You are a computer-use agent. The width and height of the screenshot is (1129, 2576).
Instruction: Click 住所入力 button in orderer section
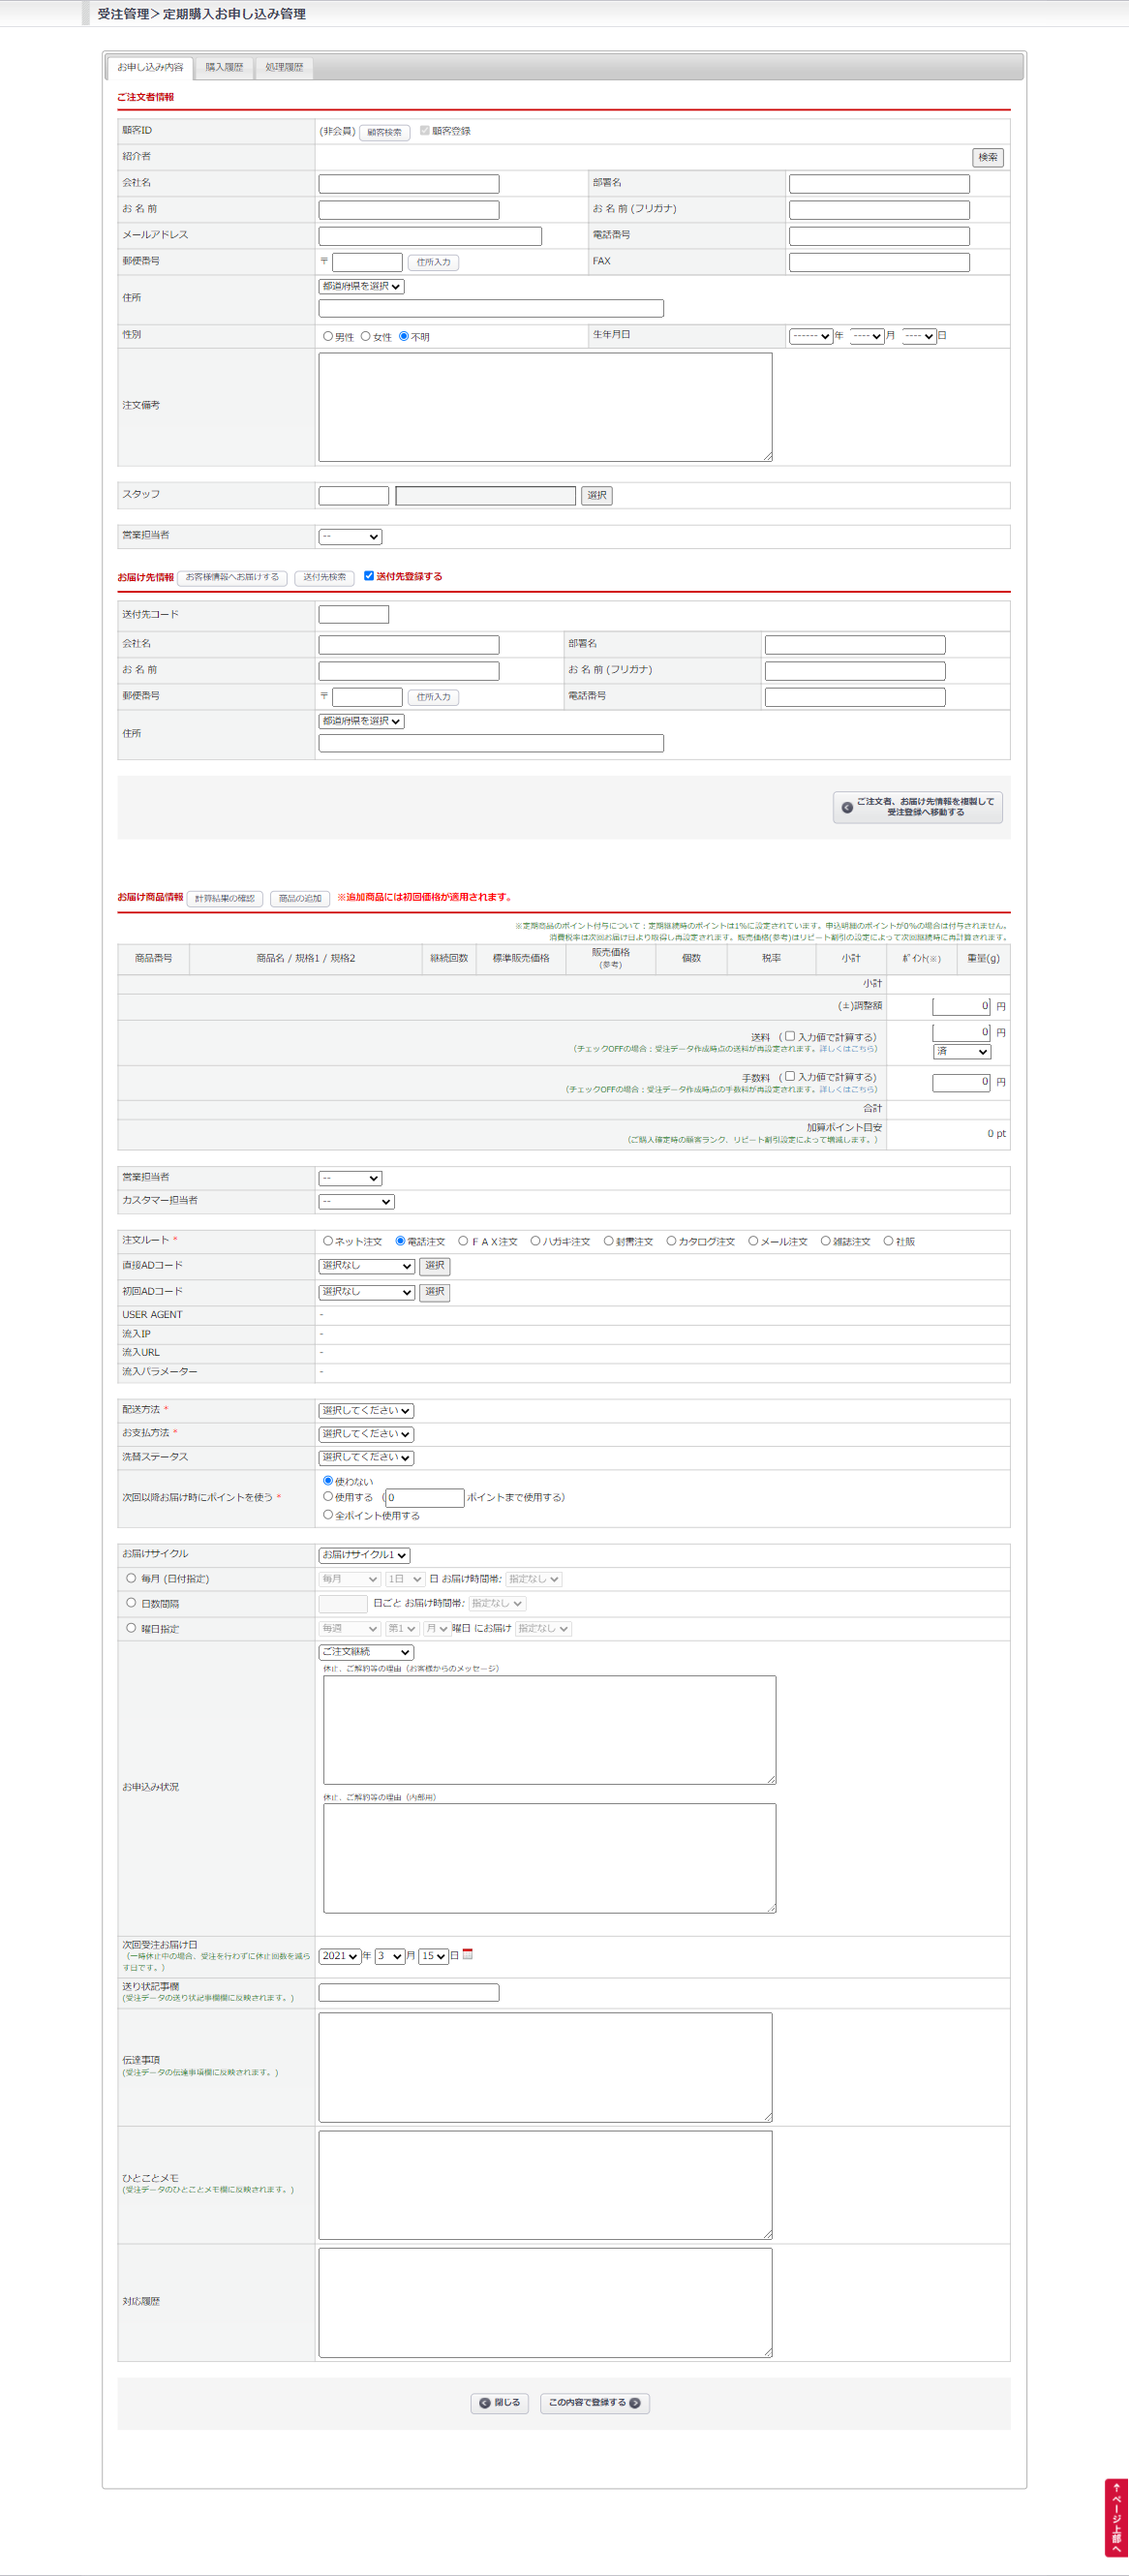(433, 262)
